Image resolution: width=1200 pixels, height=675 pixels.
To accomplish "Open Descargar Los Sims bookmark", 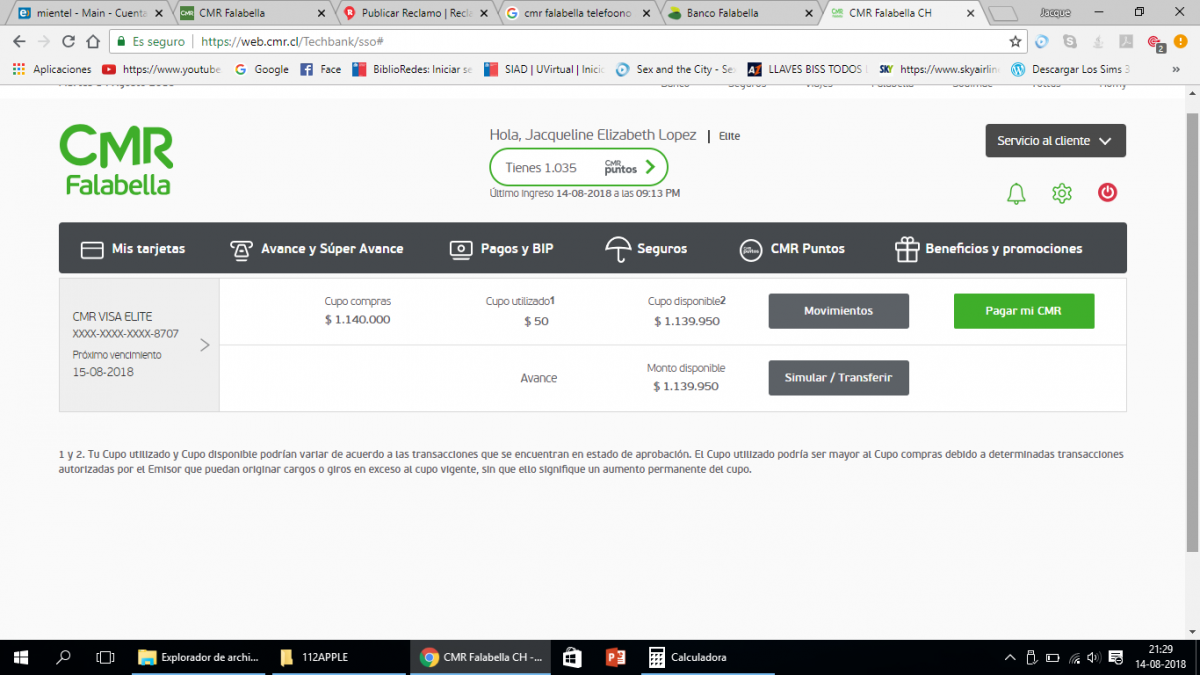I will pos(1070,69).
